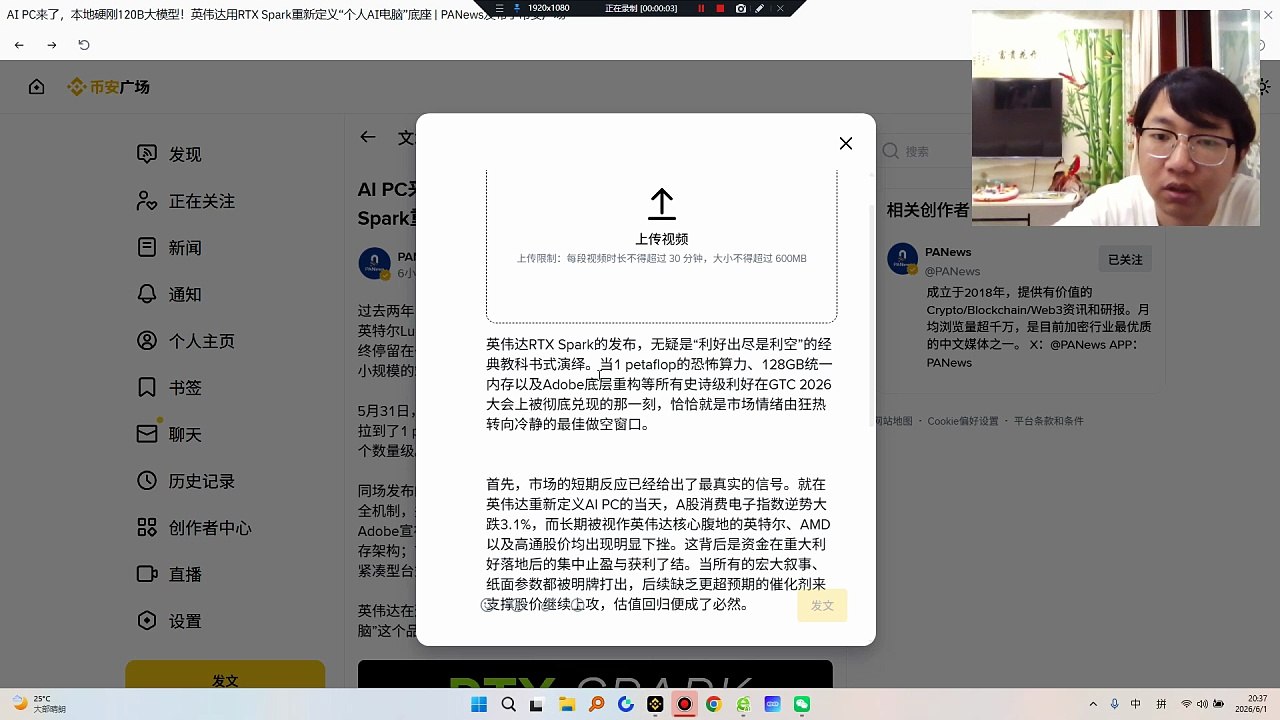Viewport: 1280px width, 720px height.
Task: Open the recorder pen annotation tool
Action: coord(760,8)
